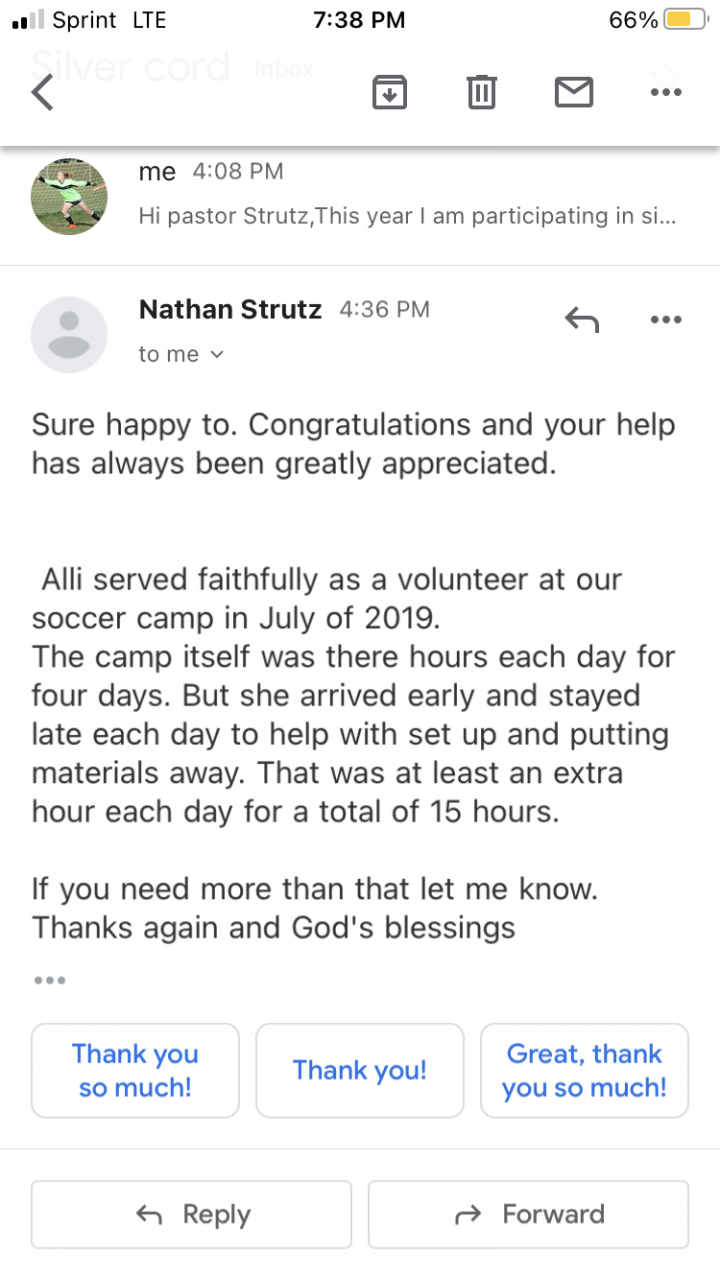Mark conversation unread with envelope icon
Viewport: 720px width, 1280px height.
click(574, 93)
